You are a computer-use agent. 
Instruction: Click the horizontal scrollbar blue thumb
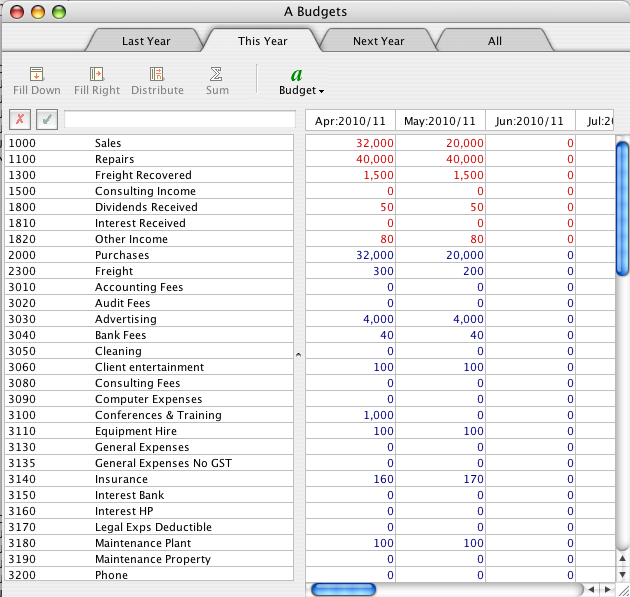(x=344, y=589)
